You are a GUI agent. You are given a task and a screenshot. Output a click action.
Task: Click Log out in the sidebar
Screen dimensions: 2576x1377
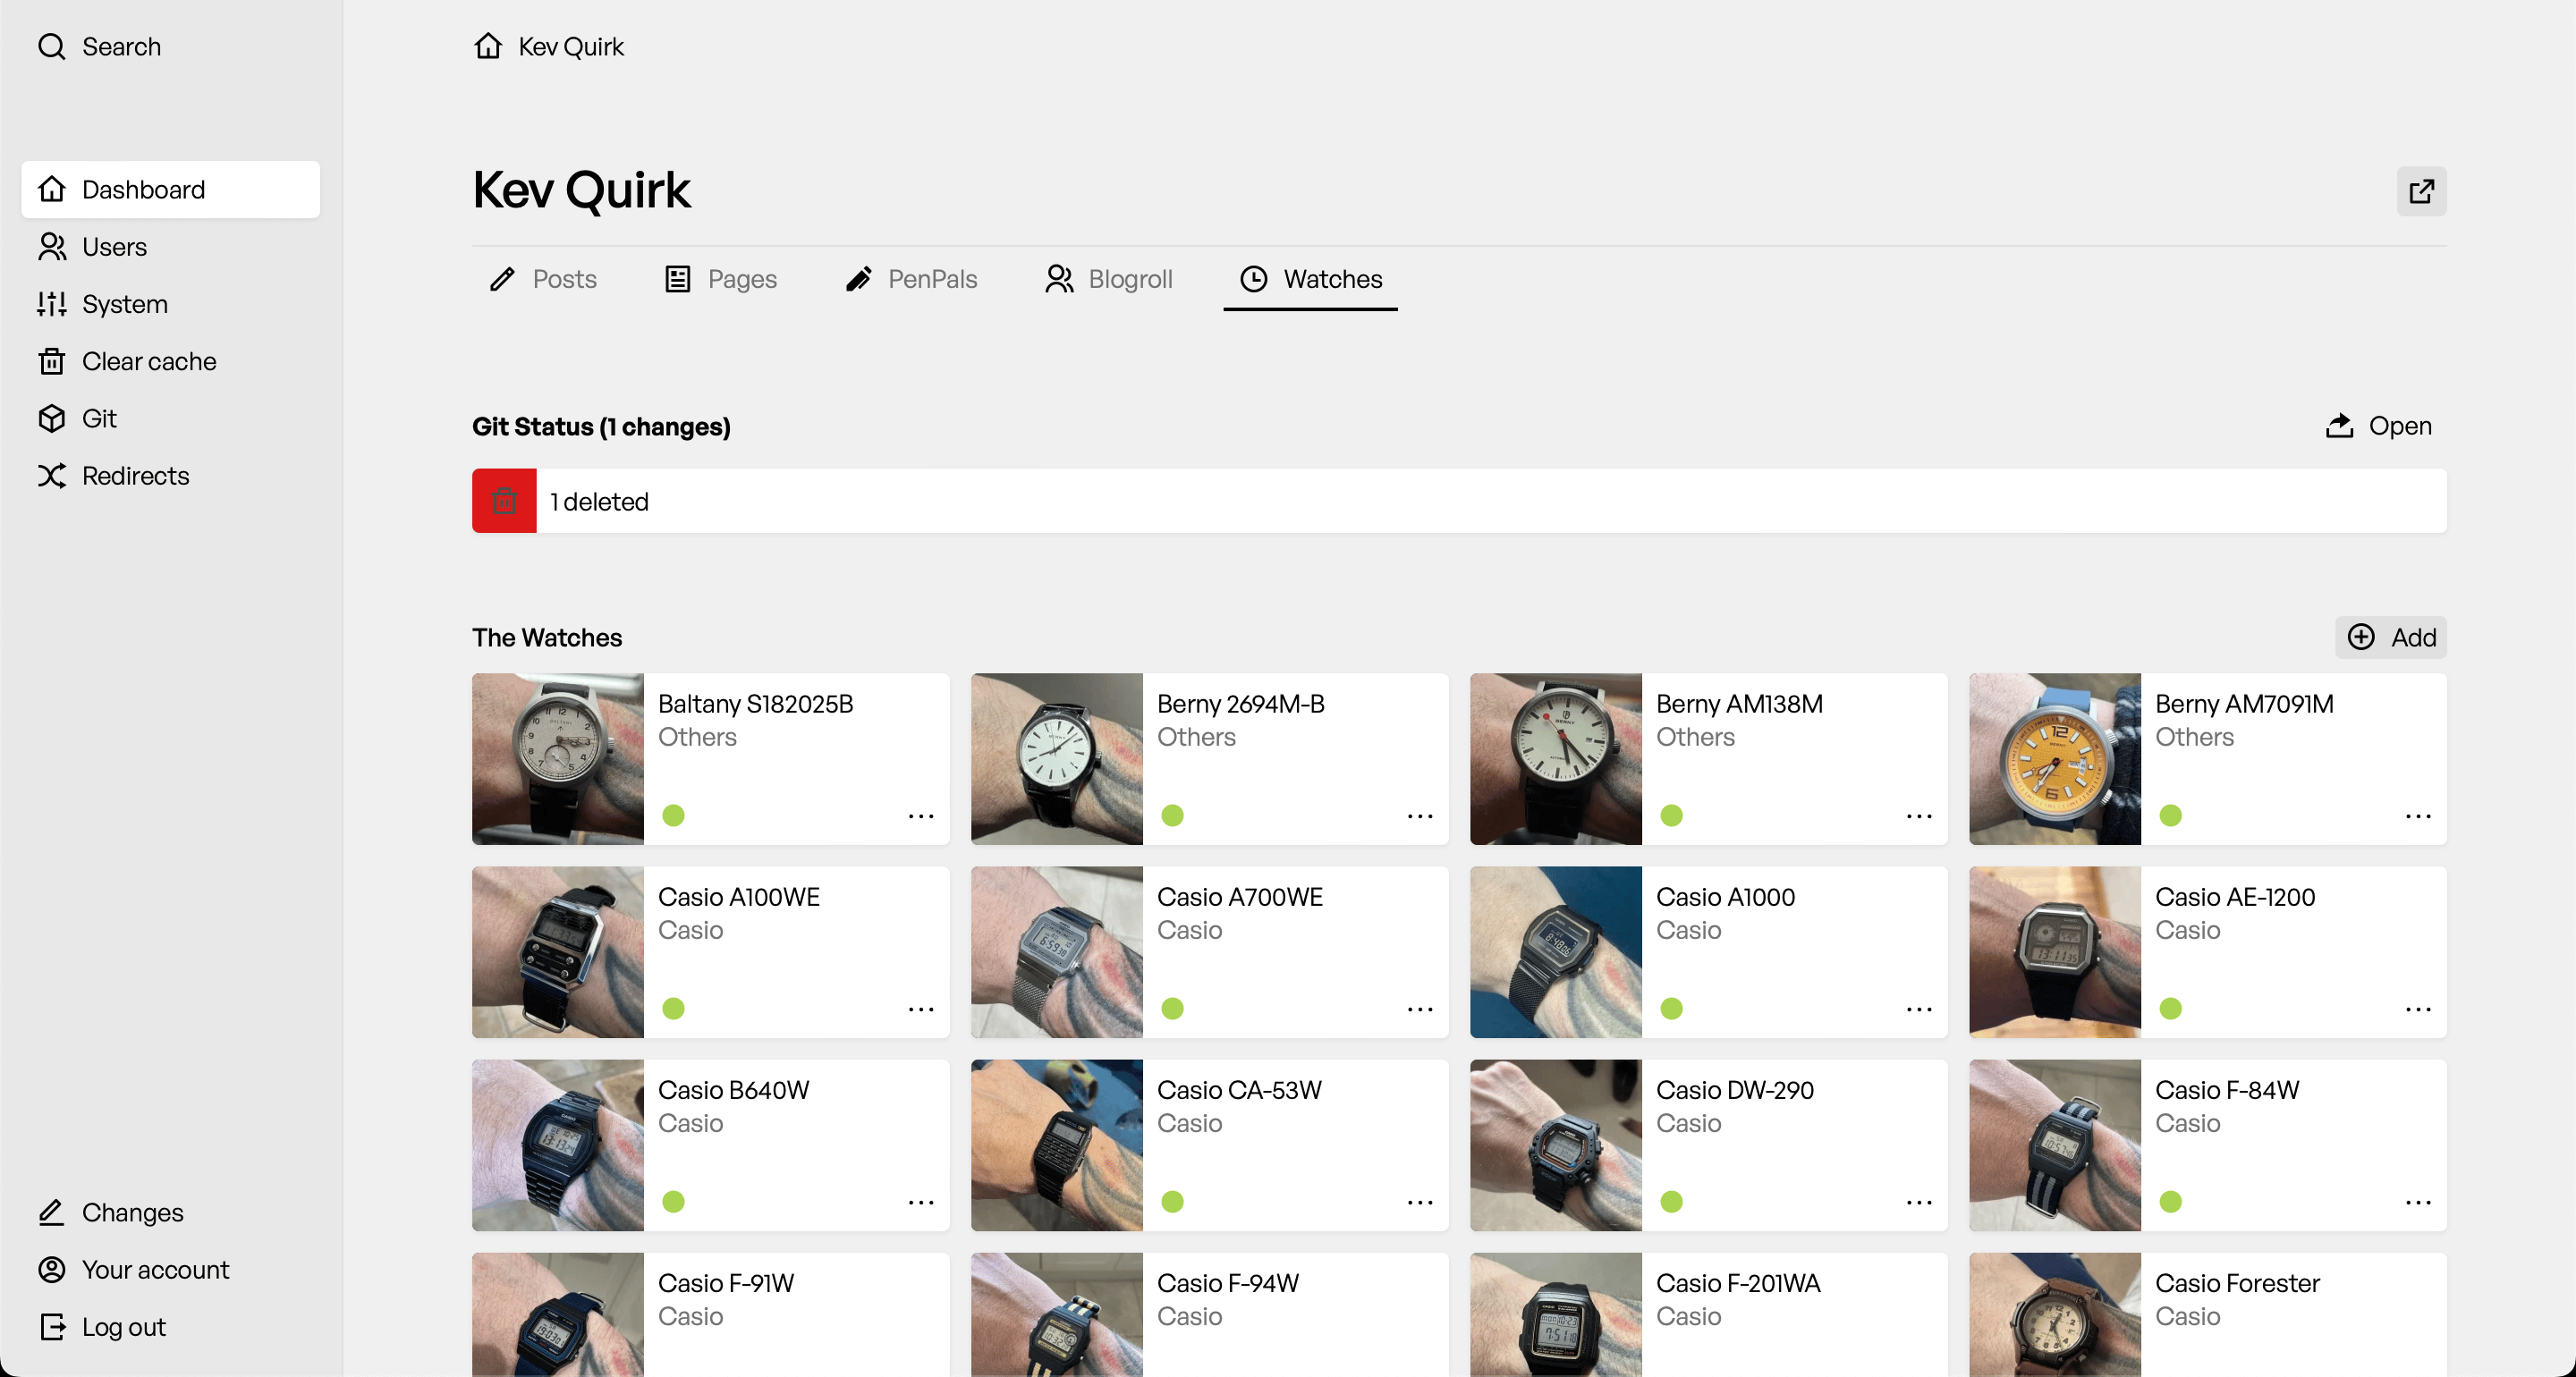coord(171,1327)
